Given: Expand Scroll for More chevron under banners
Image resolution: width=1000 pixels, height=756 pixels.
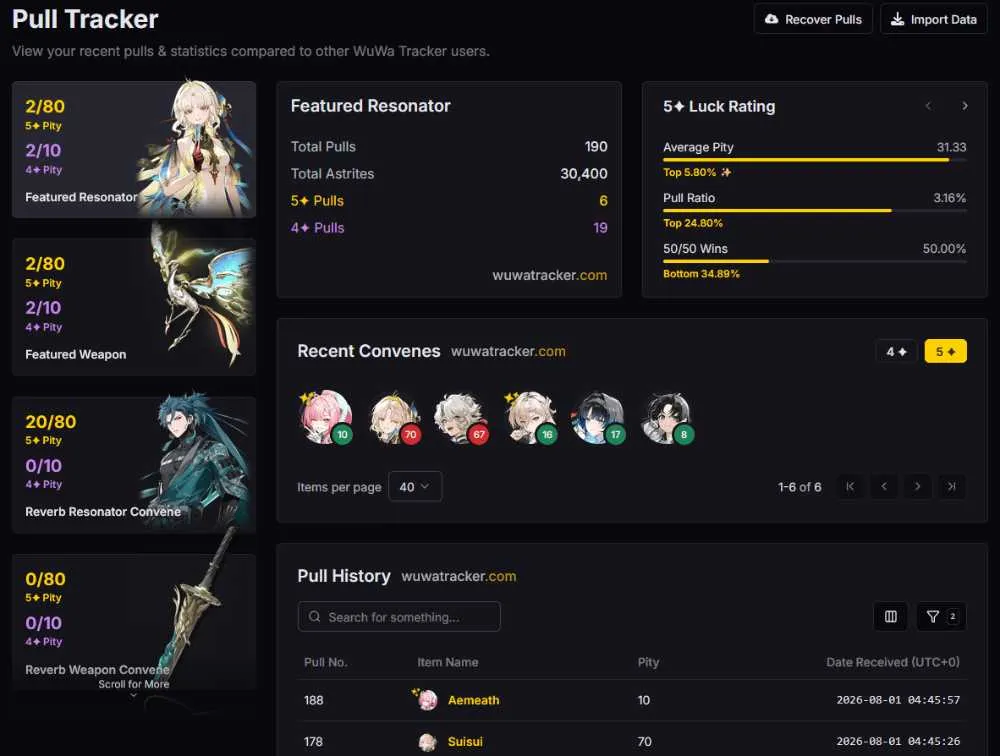Looking at the screenshot, I should point(133,695).
